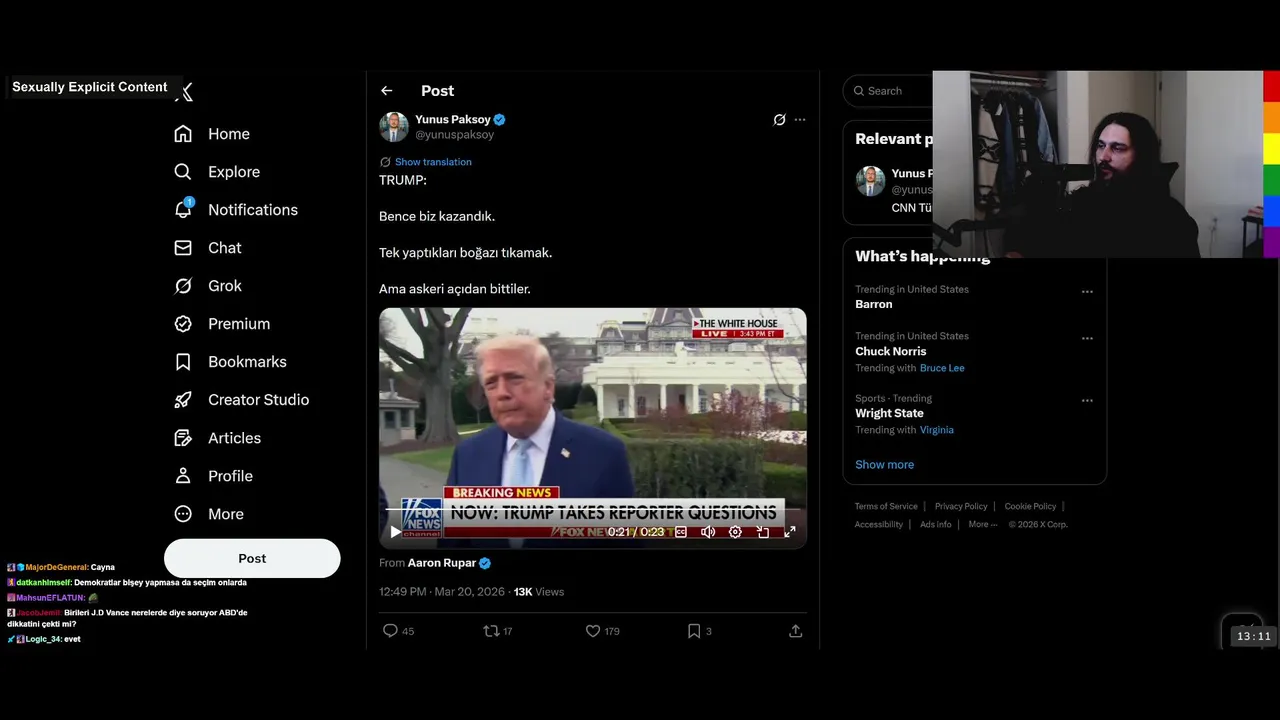This screenshot has height=720, width=1280.
Task: Open the Explore magnifier icon
Action: pyautogui.click(x=183, y=172)
